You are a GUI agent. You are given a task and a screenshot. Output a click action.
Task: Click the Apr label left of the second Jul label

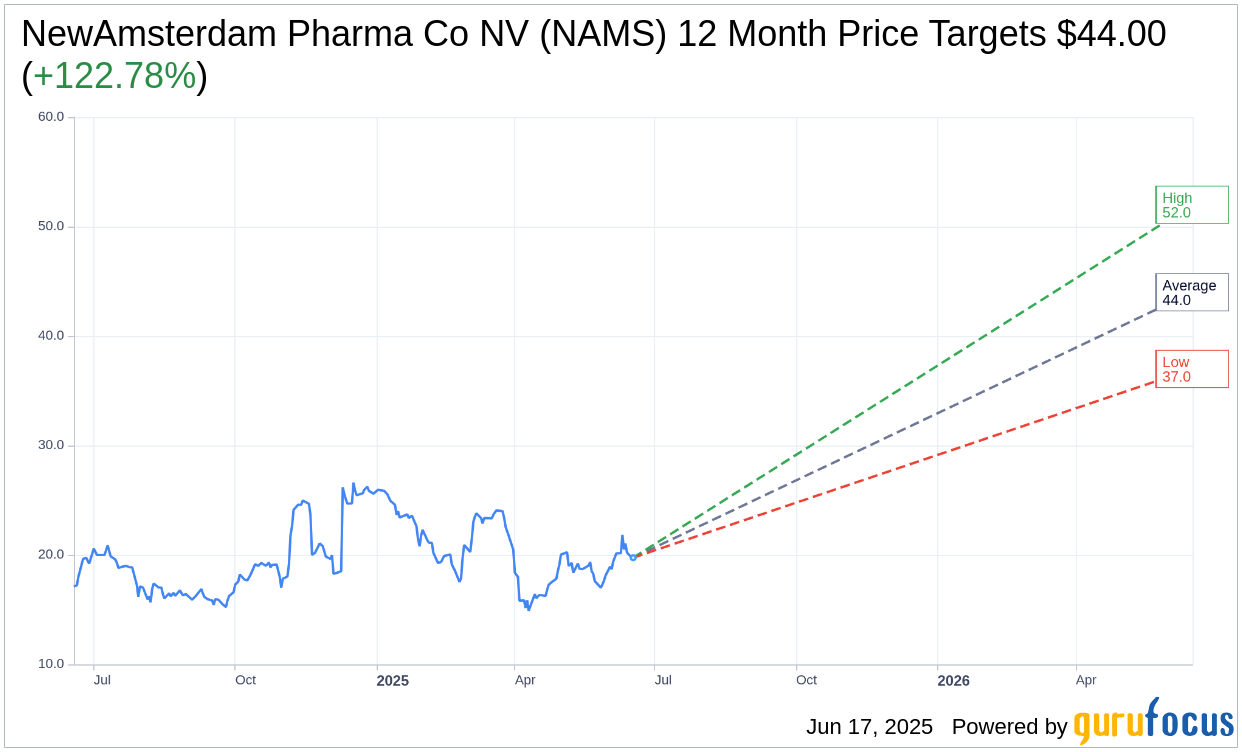point(525,680)
